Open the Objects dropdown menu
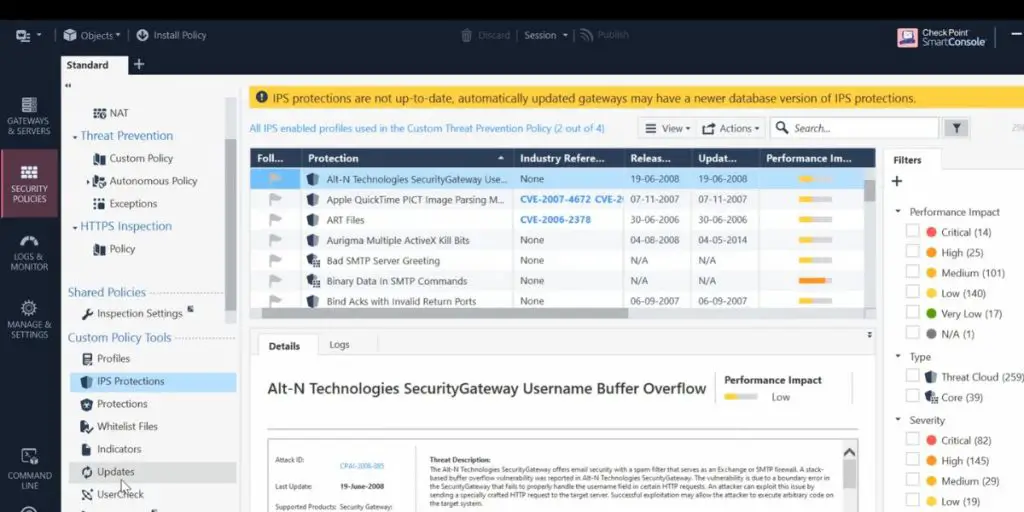The width and height of the screenshot is (1024, 512). coord(100,35)
